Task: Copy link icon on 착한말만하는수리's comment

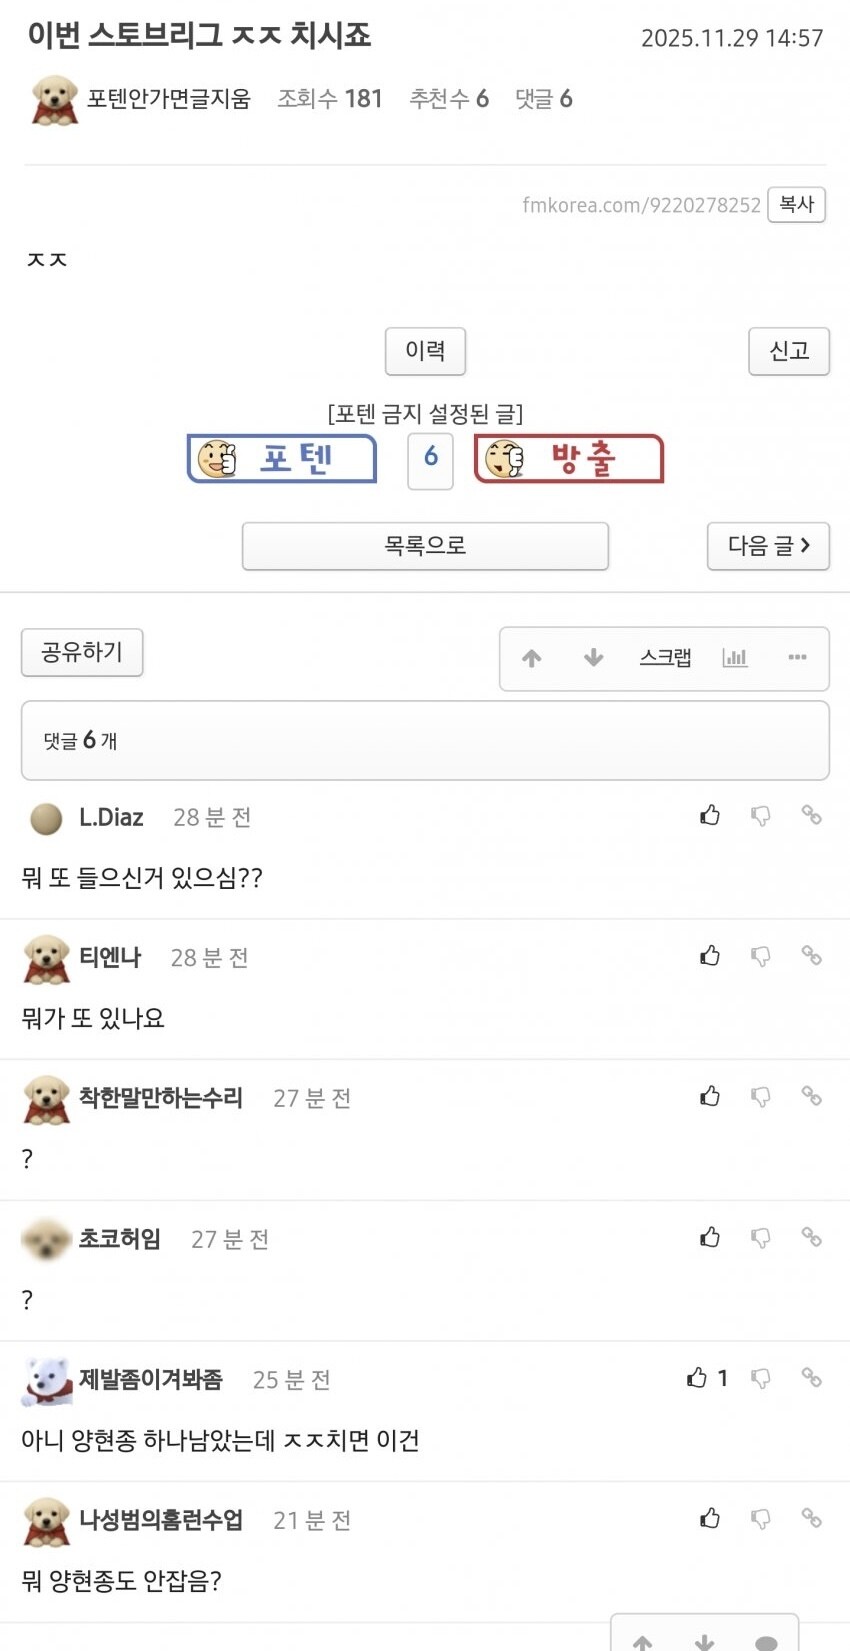Action: pyautogui.click(x=811, y=1096)
